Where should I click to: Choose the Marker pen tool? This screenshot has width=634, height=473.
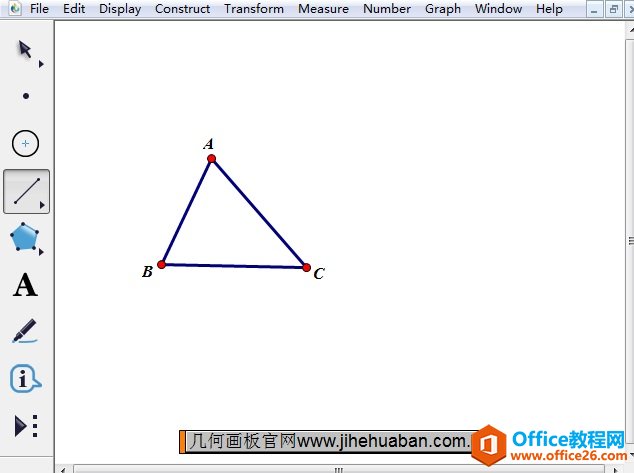coord(25,331)
